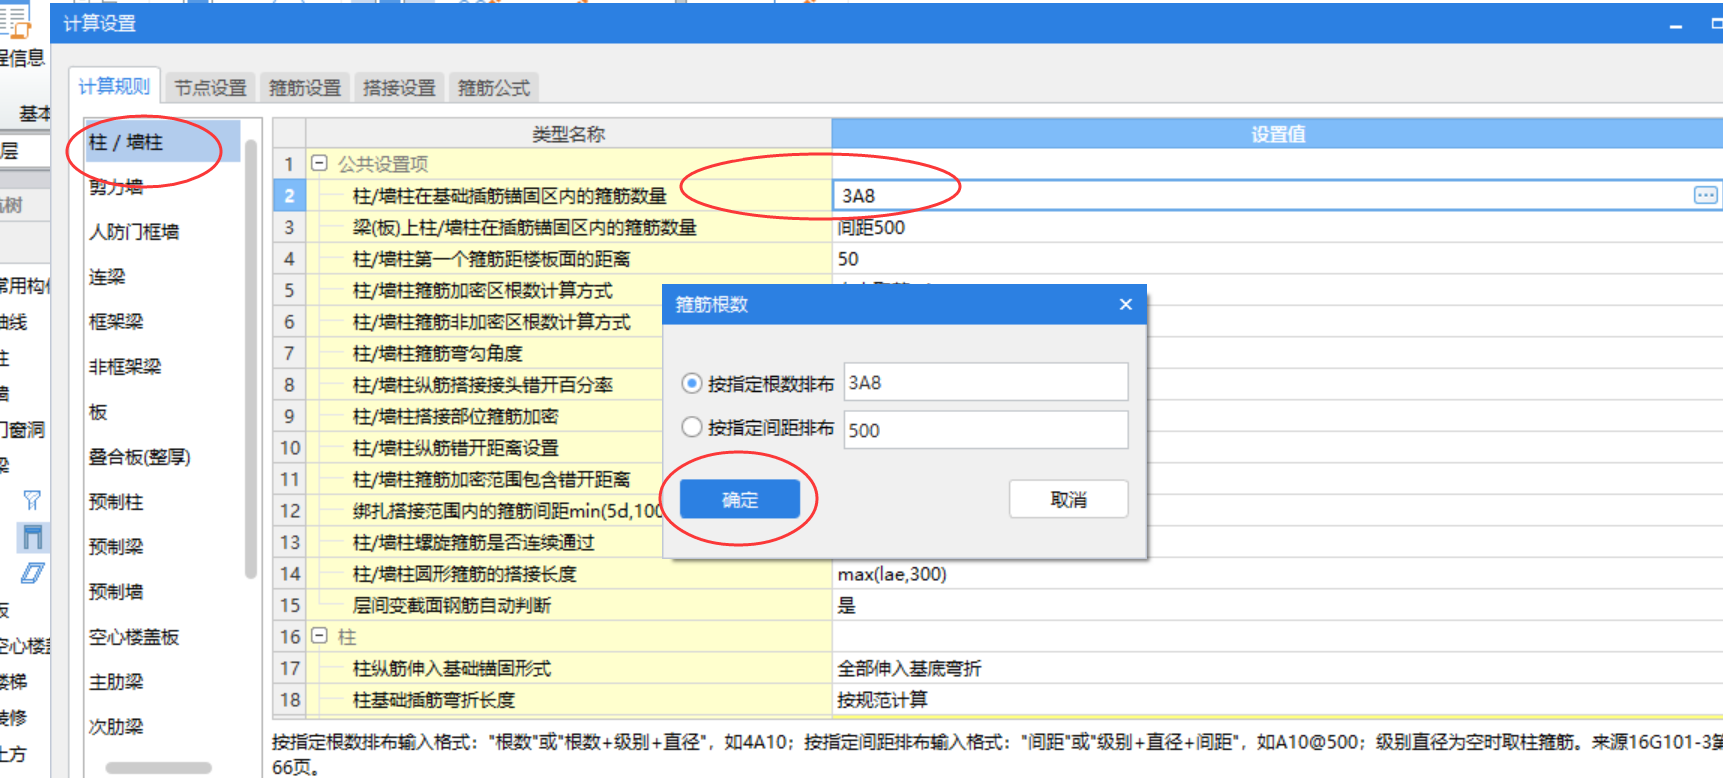Click the max(lae,300) value cell
1723x778 pixels.
[1277, 574]
